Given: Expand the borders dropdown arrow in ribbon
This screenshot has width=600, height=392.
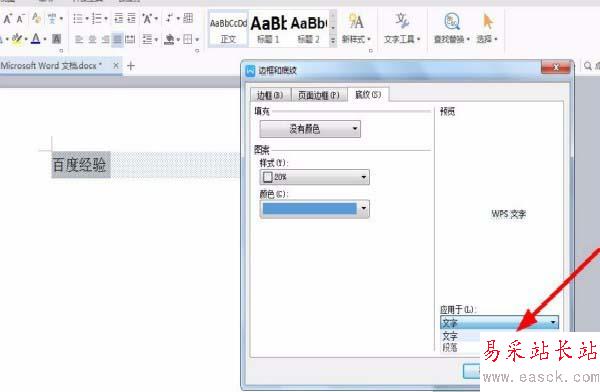Looking at the screenshot, I should pos(197,39).
